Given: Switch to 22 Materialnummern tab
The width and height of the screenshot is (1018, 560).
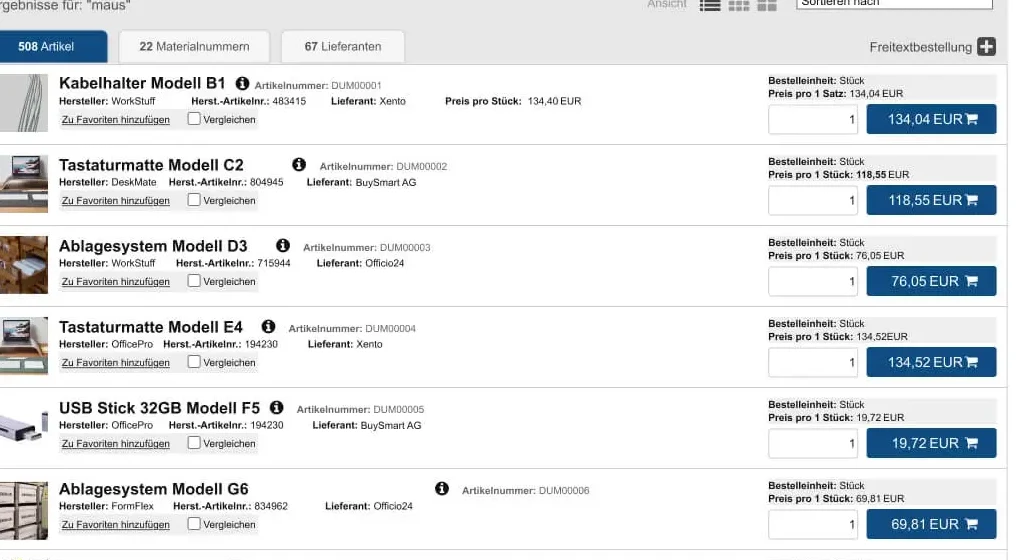Looking at the screenshot, I should pos(194,47).
